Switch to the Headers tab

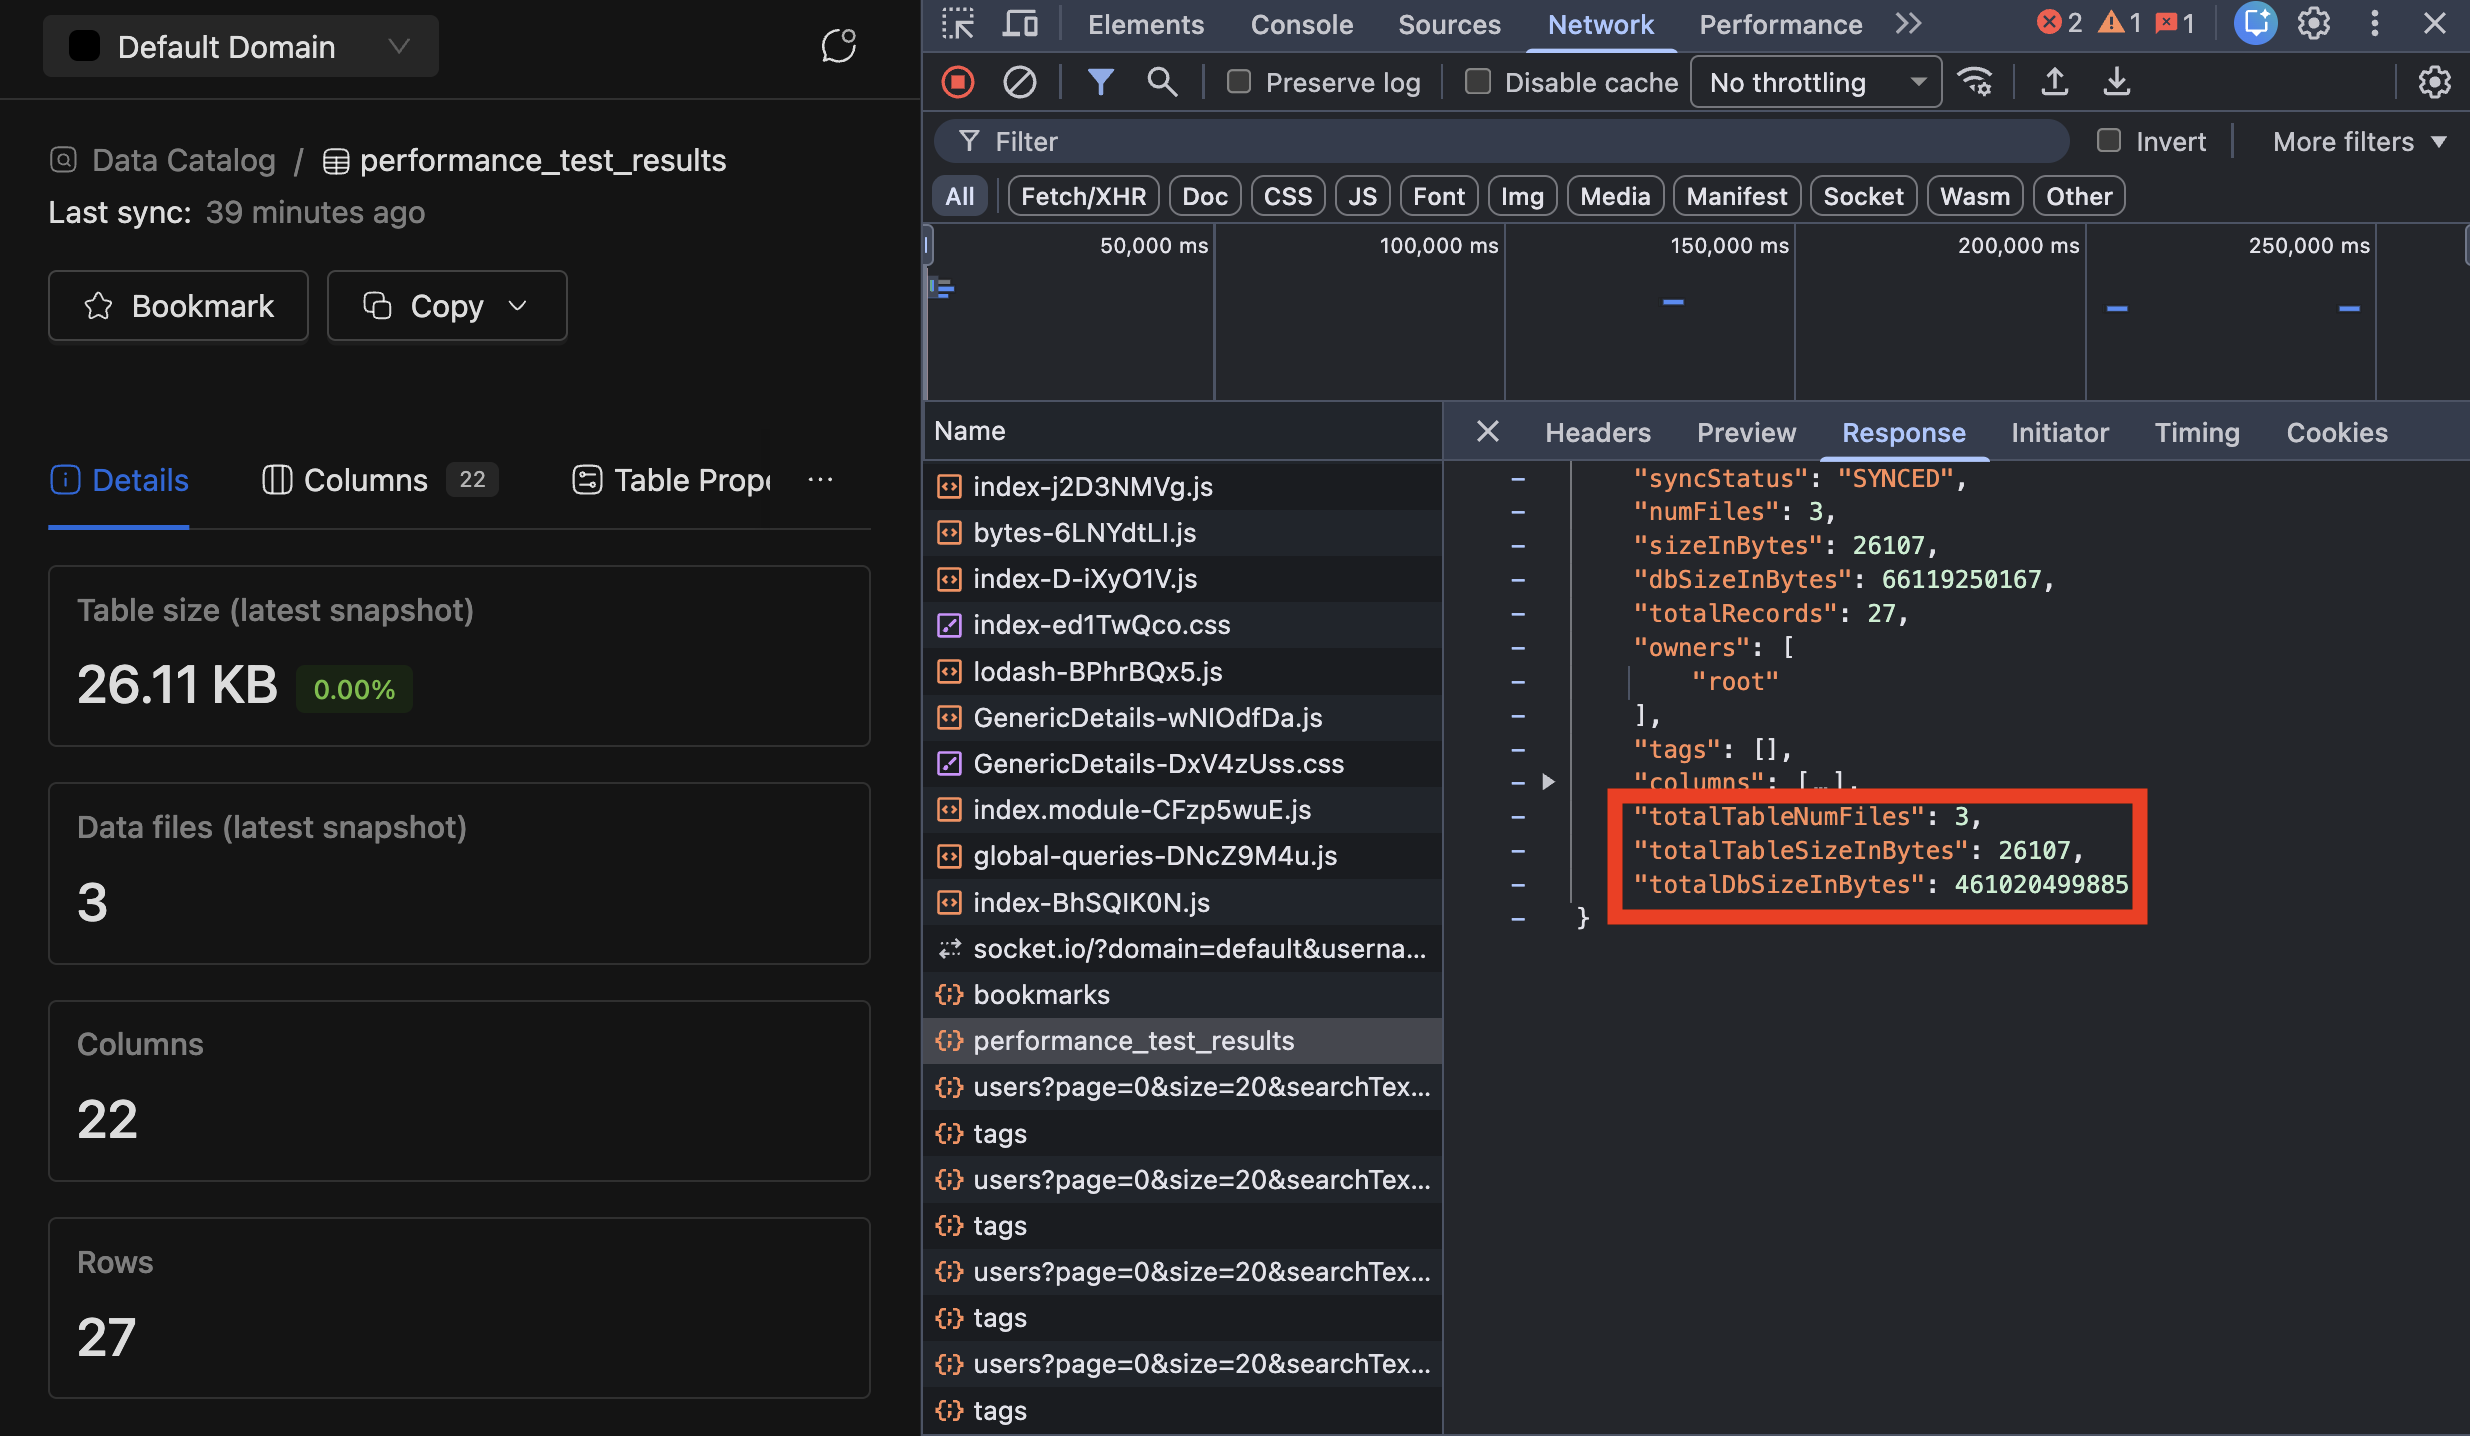tap(1597, 432)
